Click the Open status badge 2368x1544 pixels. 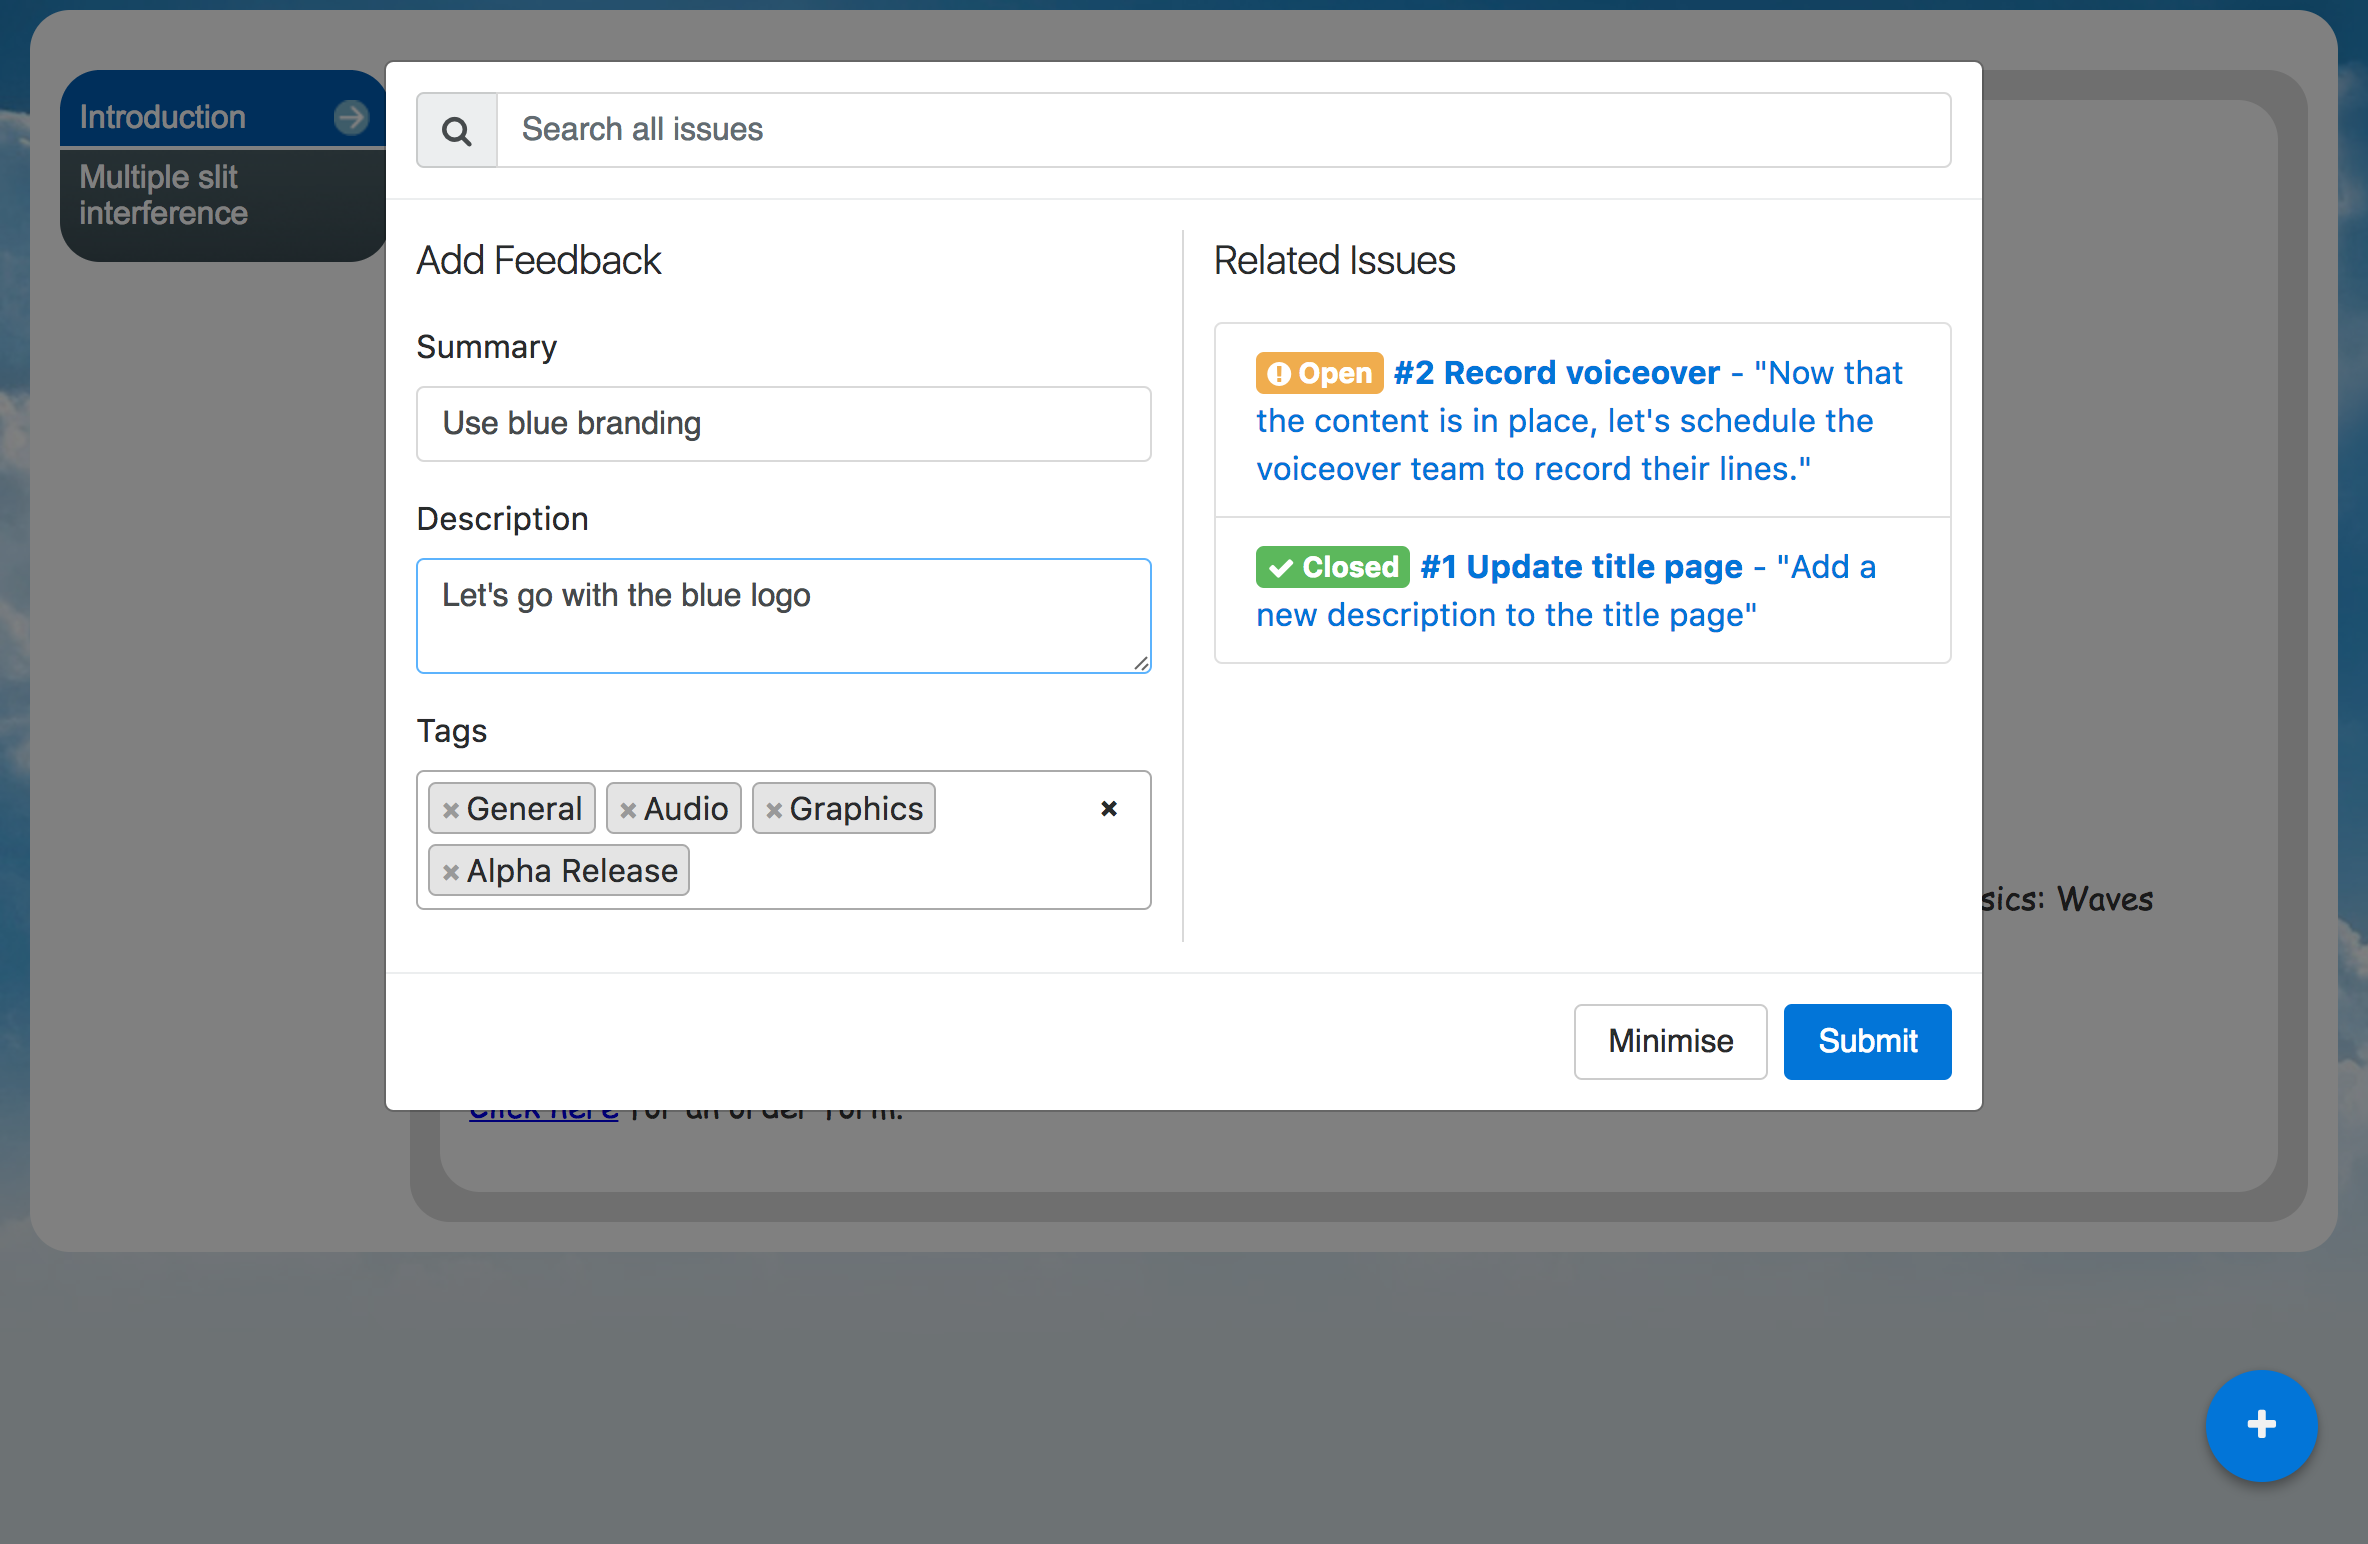pos(1319,373)
